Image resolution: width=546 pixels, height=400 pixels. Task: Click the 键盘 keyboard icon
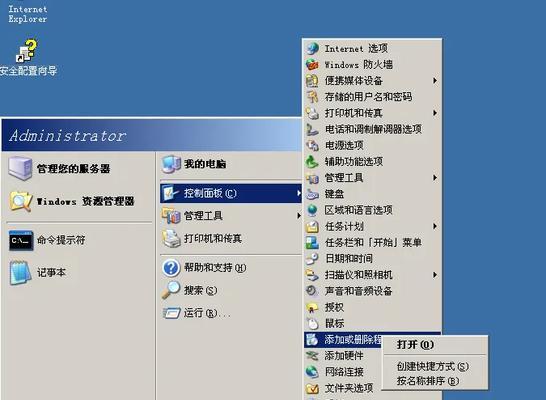point(312,194)
